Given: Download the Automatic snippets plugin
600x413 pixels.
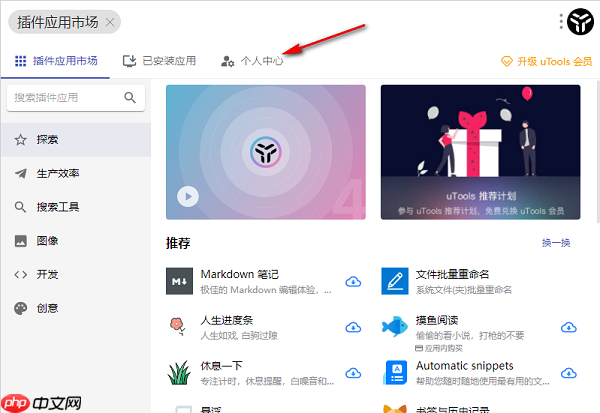Looking at the screenshot, I should 569,373.
